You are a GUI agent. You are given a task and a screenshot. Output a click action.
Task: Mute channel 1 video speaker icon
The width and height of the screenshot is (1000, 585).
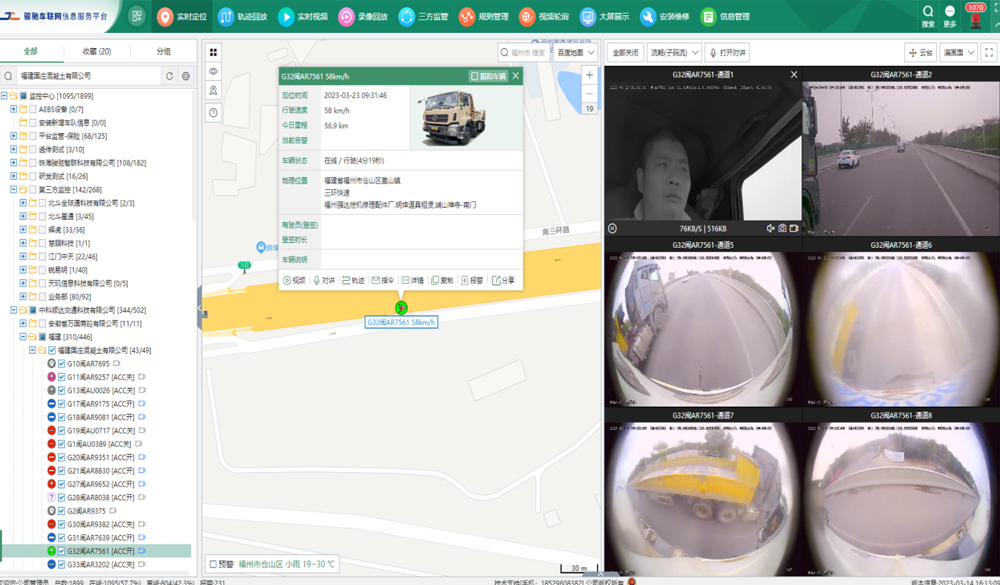pos(769,229)
